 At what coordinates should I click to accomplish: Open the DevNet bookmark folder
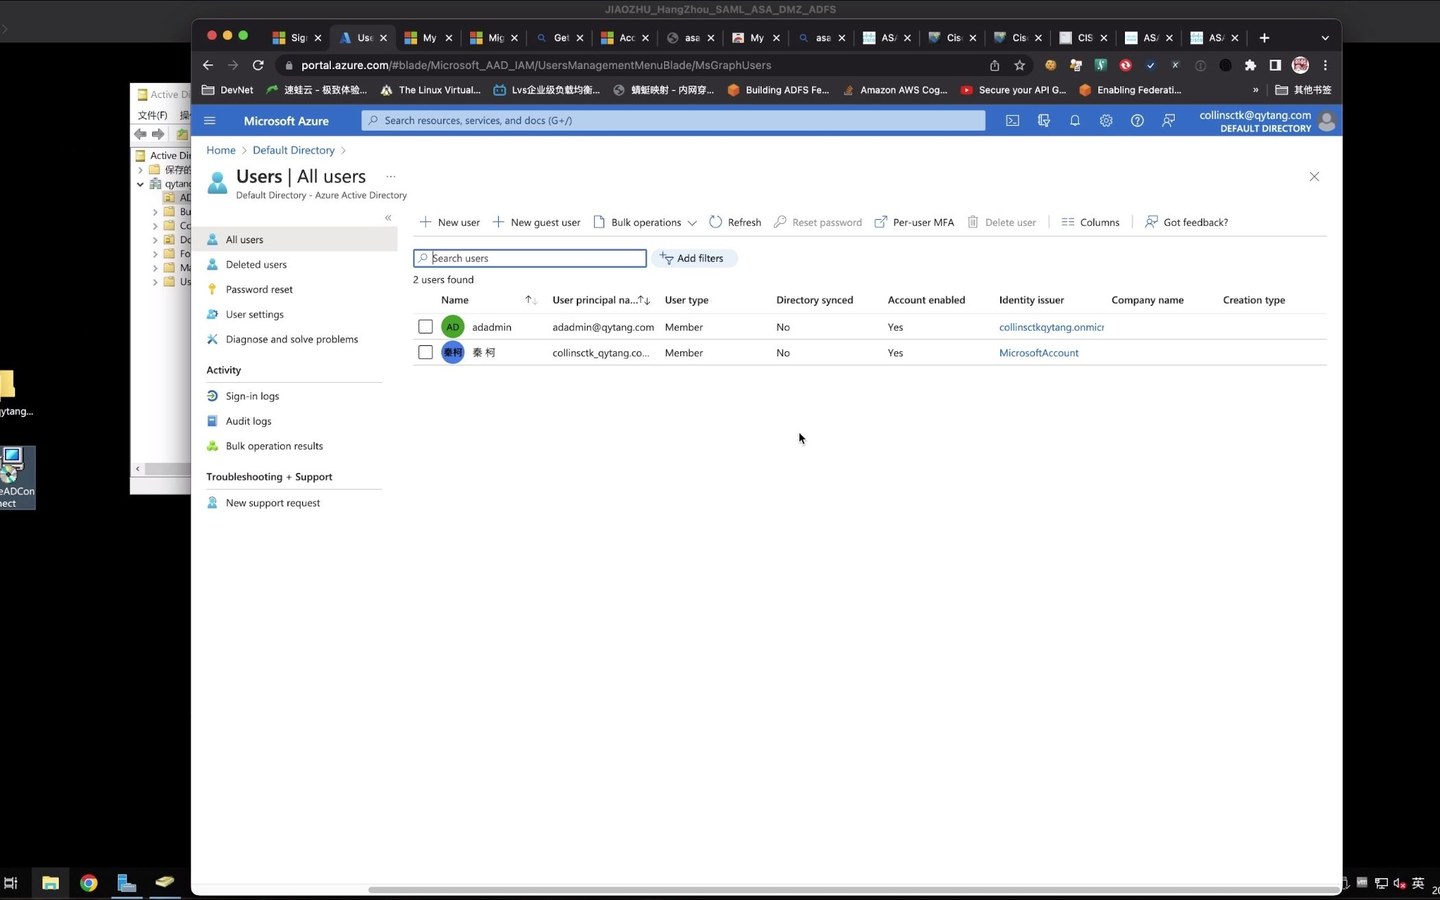pos(228,90)
